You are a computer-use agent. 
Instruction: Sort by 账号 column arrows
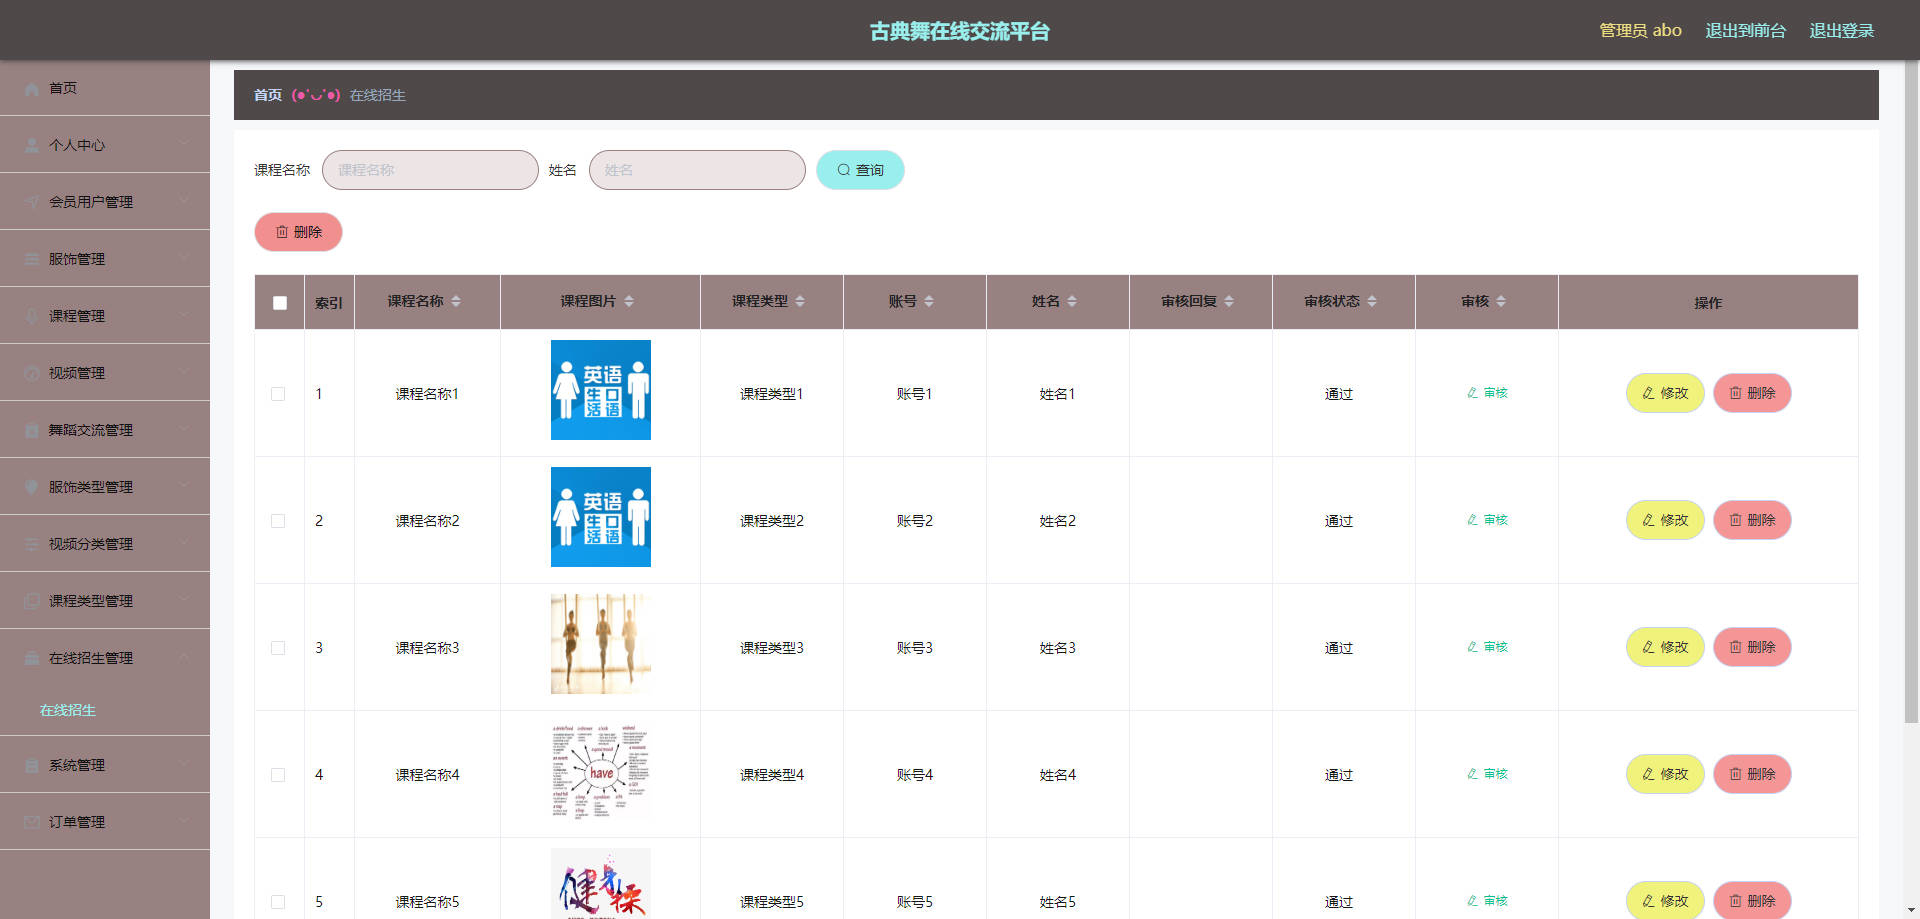pyautogui.click(x=929, y=301)
